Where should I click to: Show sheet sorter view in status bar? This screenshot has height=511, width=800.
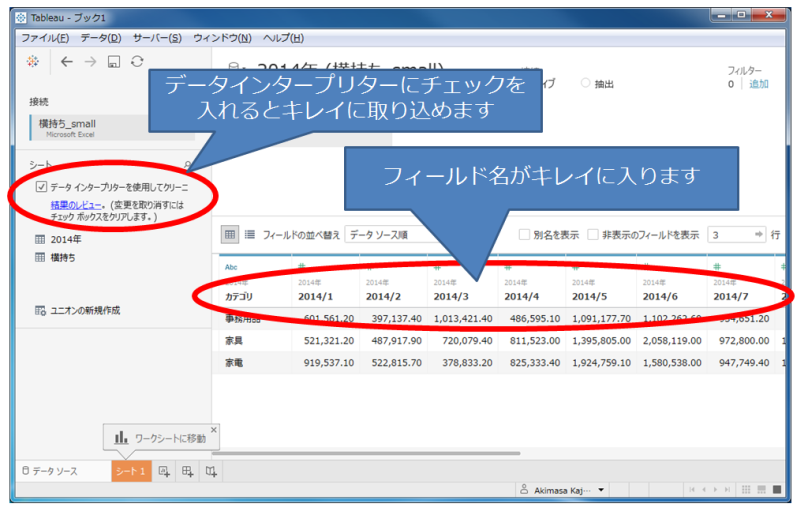pyautogui.click(x=746, y=490)
